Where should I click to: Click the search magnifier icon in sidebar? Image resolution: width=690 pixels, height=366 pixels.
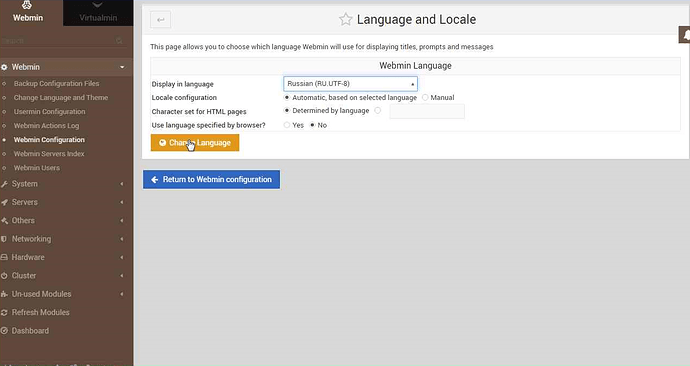click(119, 41)
